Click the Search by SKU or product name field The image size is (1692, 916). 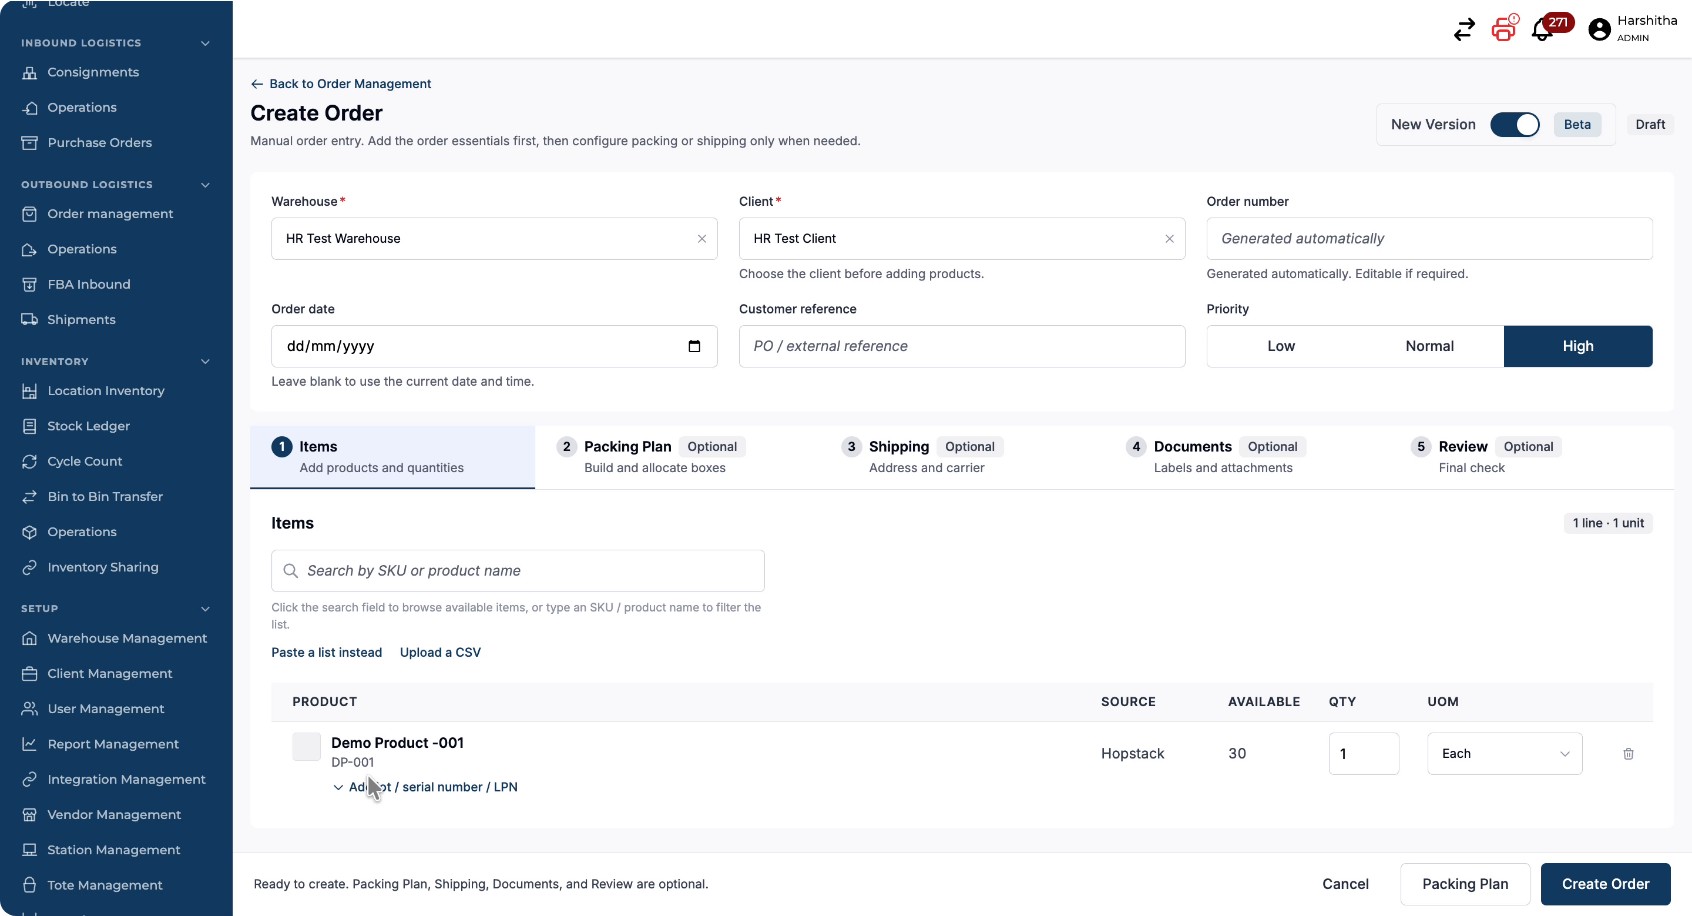pos(518,571)
